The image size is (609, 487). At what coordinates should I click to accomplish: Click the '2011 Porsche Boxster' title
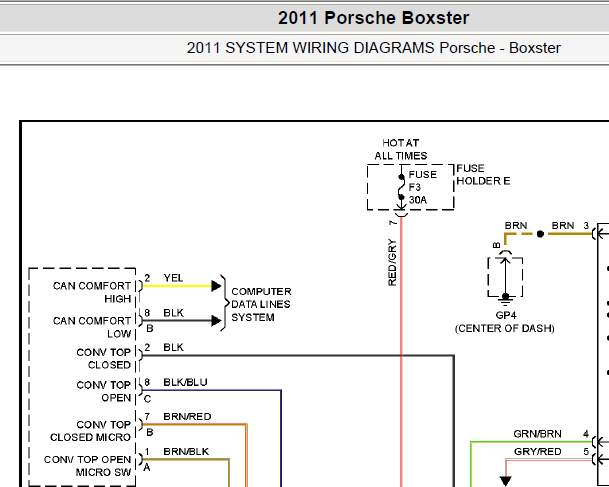coord(373,18)
